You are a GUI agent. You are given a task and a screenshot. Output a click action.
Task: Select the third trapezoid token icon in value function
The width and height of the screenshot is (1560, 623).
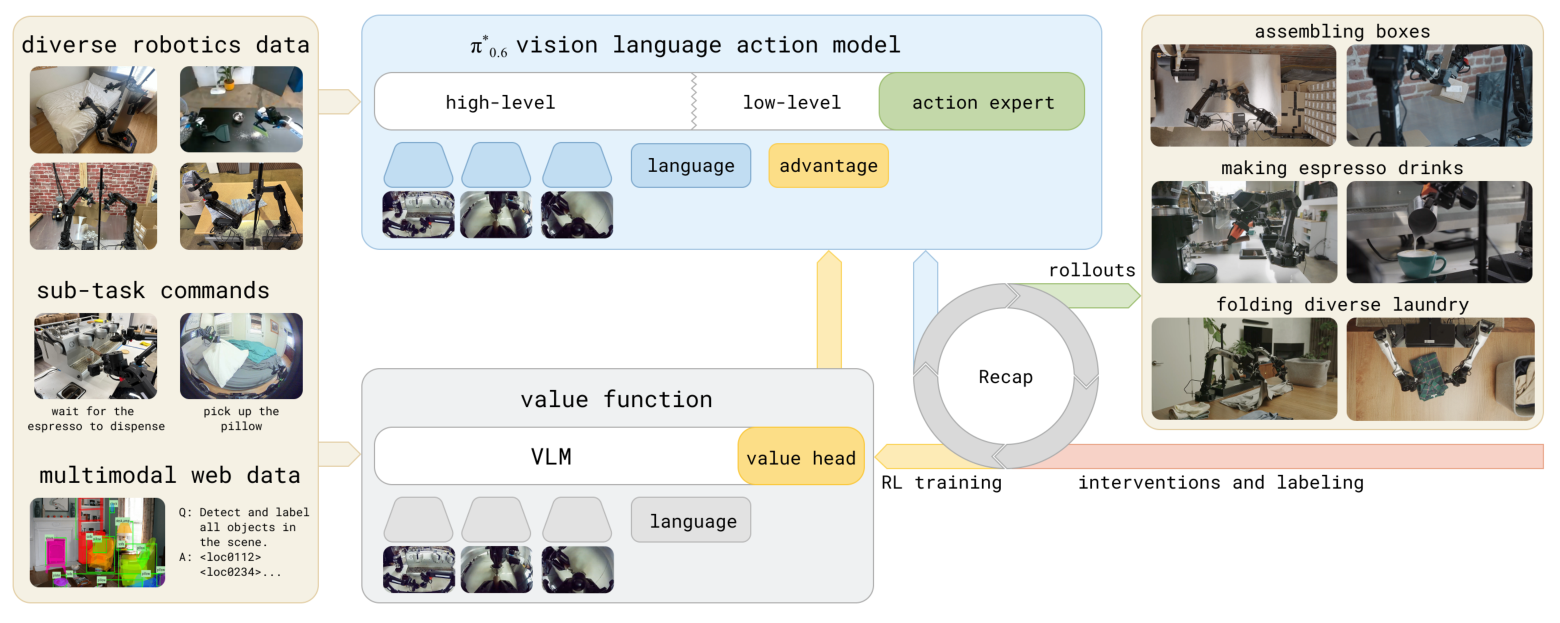(577, 519)
